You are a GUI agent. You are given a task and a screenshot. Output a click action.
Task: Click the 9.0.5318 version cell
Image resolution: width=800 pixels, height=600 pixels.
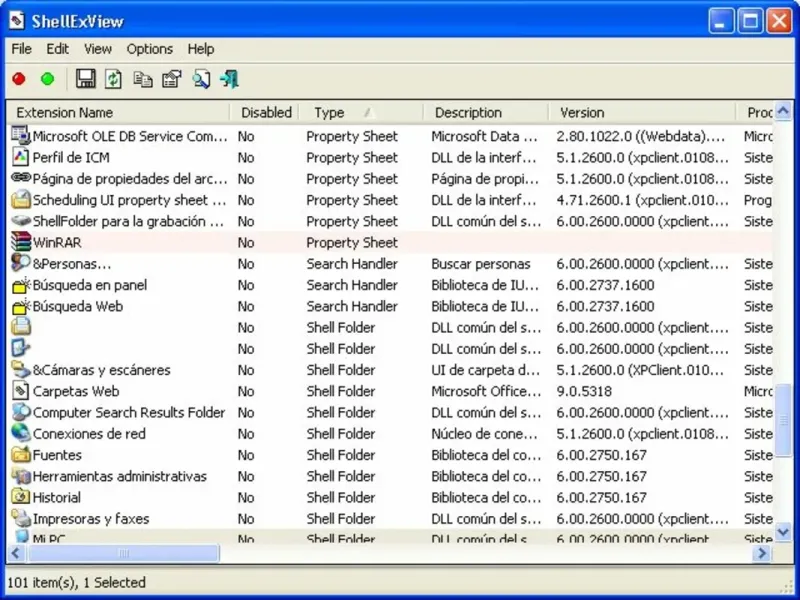click(x=584, y=391)
